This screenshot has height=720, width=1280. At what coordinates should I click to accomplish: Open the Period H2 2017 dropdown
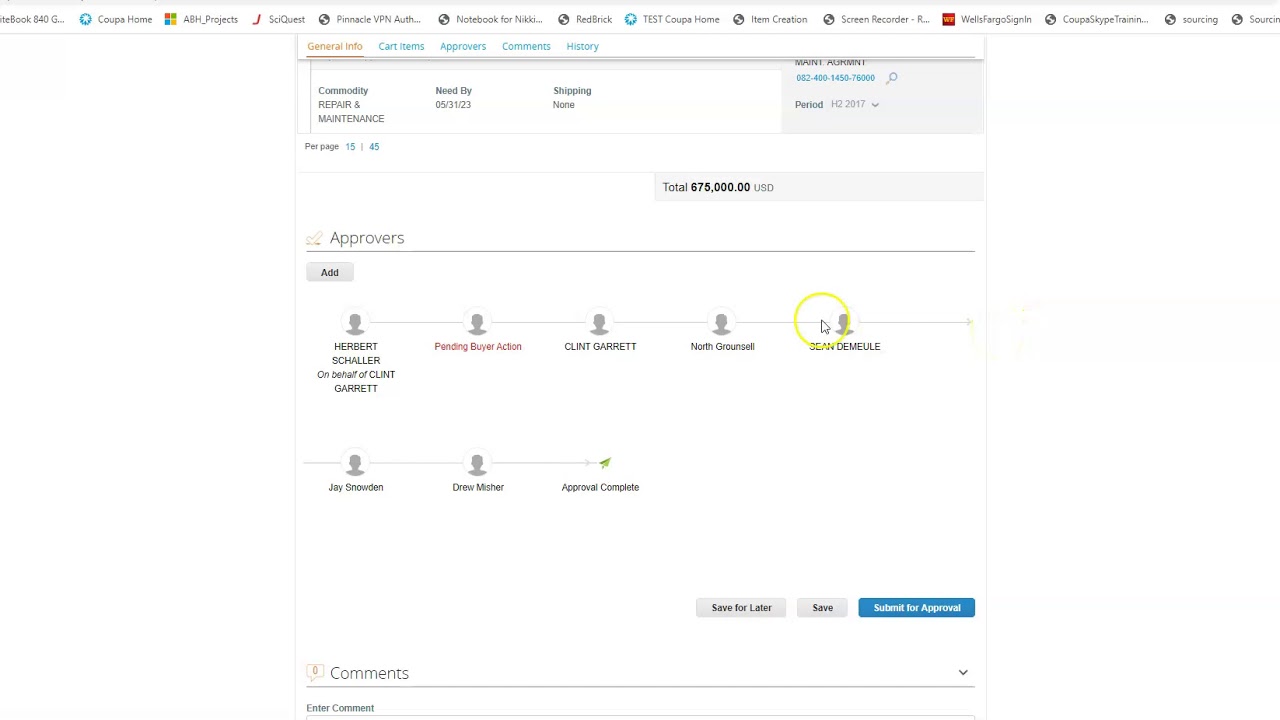click(855, 104)
